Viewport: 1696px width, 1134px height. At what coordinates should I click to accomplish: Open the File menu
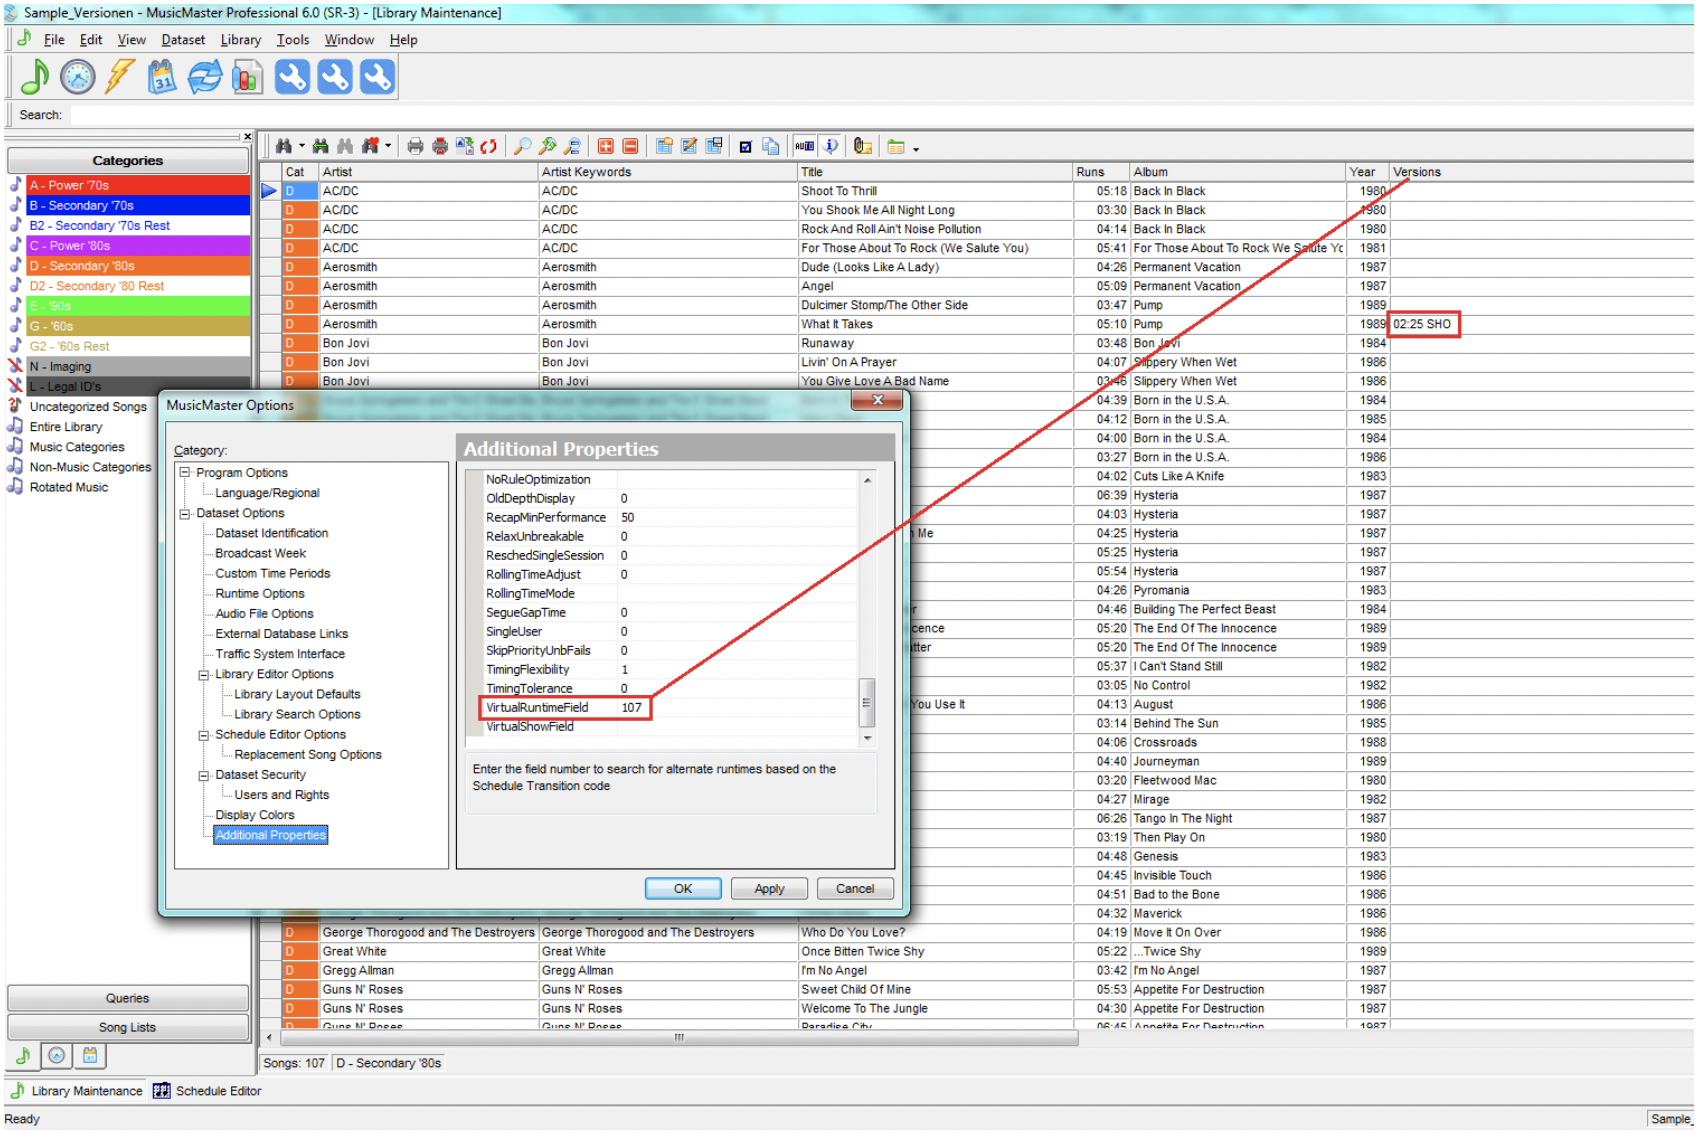tap(53, 40)
